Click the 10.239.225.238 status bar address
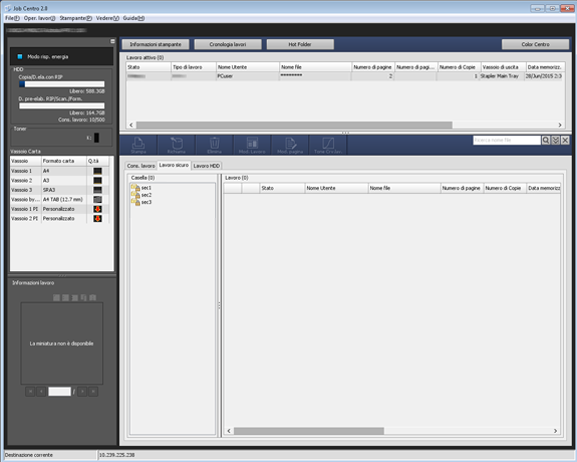577x462 pixels. [x=117, y=455]
